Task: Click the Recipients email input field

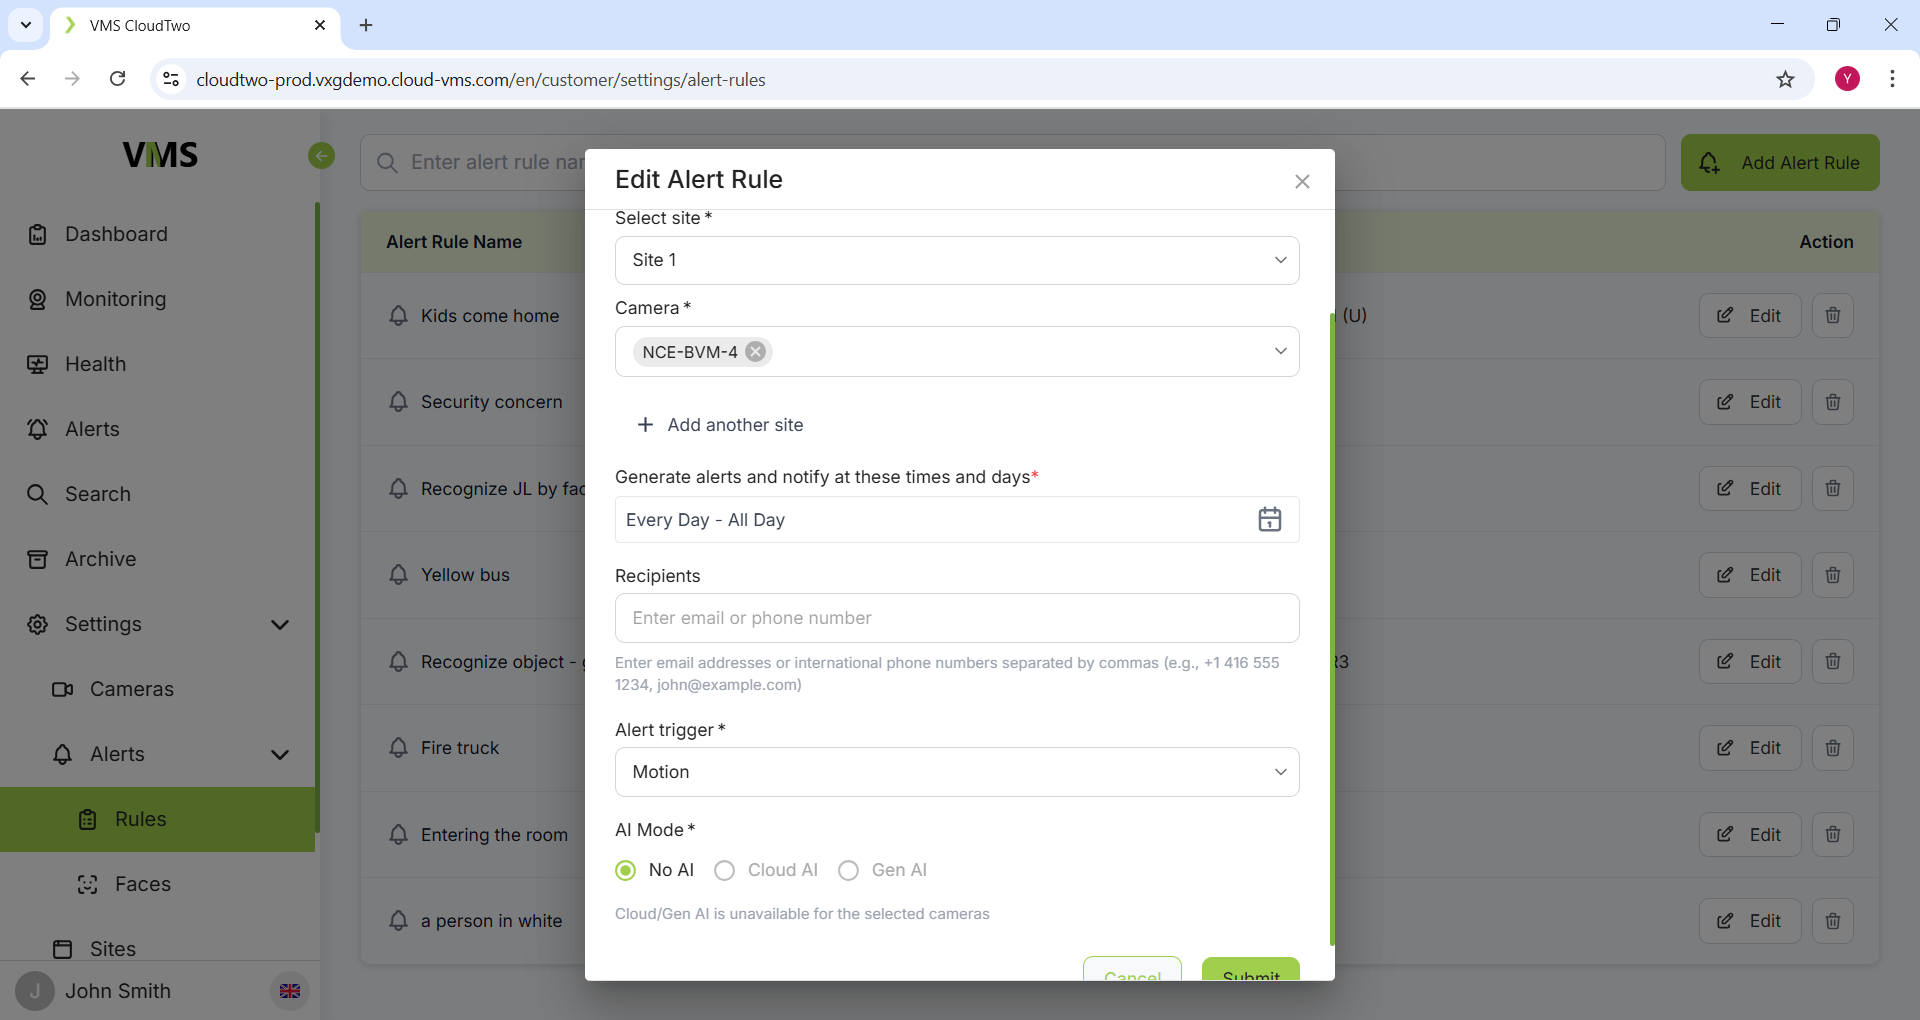Action: tap(956, 618)
